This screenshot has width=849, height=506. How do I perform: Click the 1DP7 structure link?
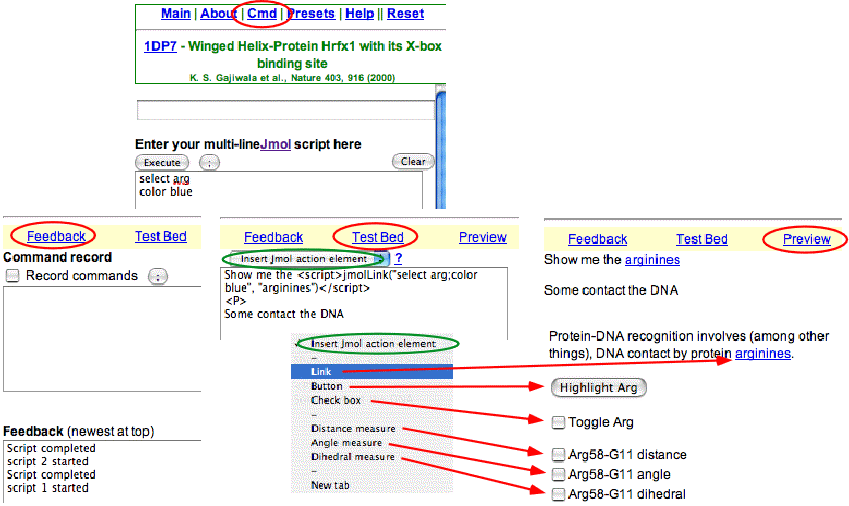[x=160, y=47]
